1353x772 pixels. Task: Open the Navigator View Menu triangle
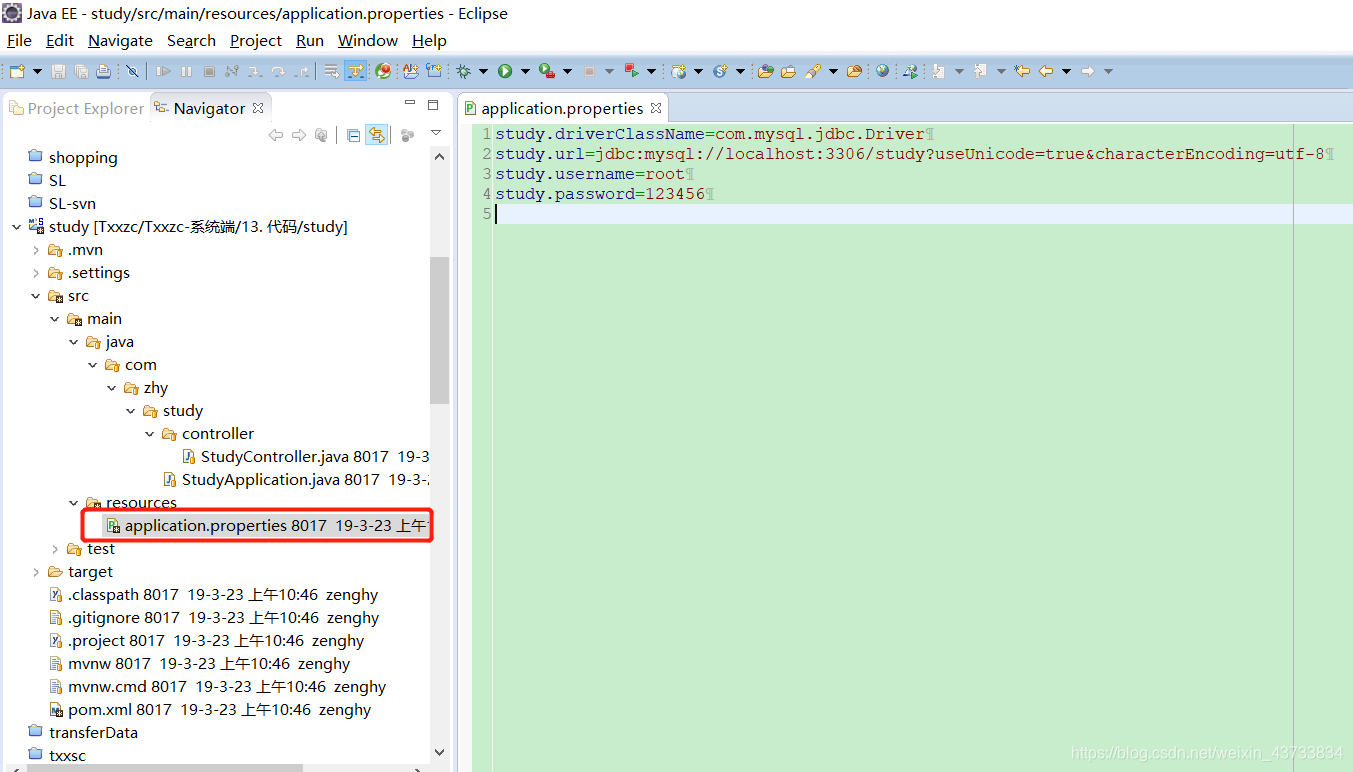click(x=435, y=133)
